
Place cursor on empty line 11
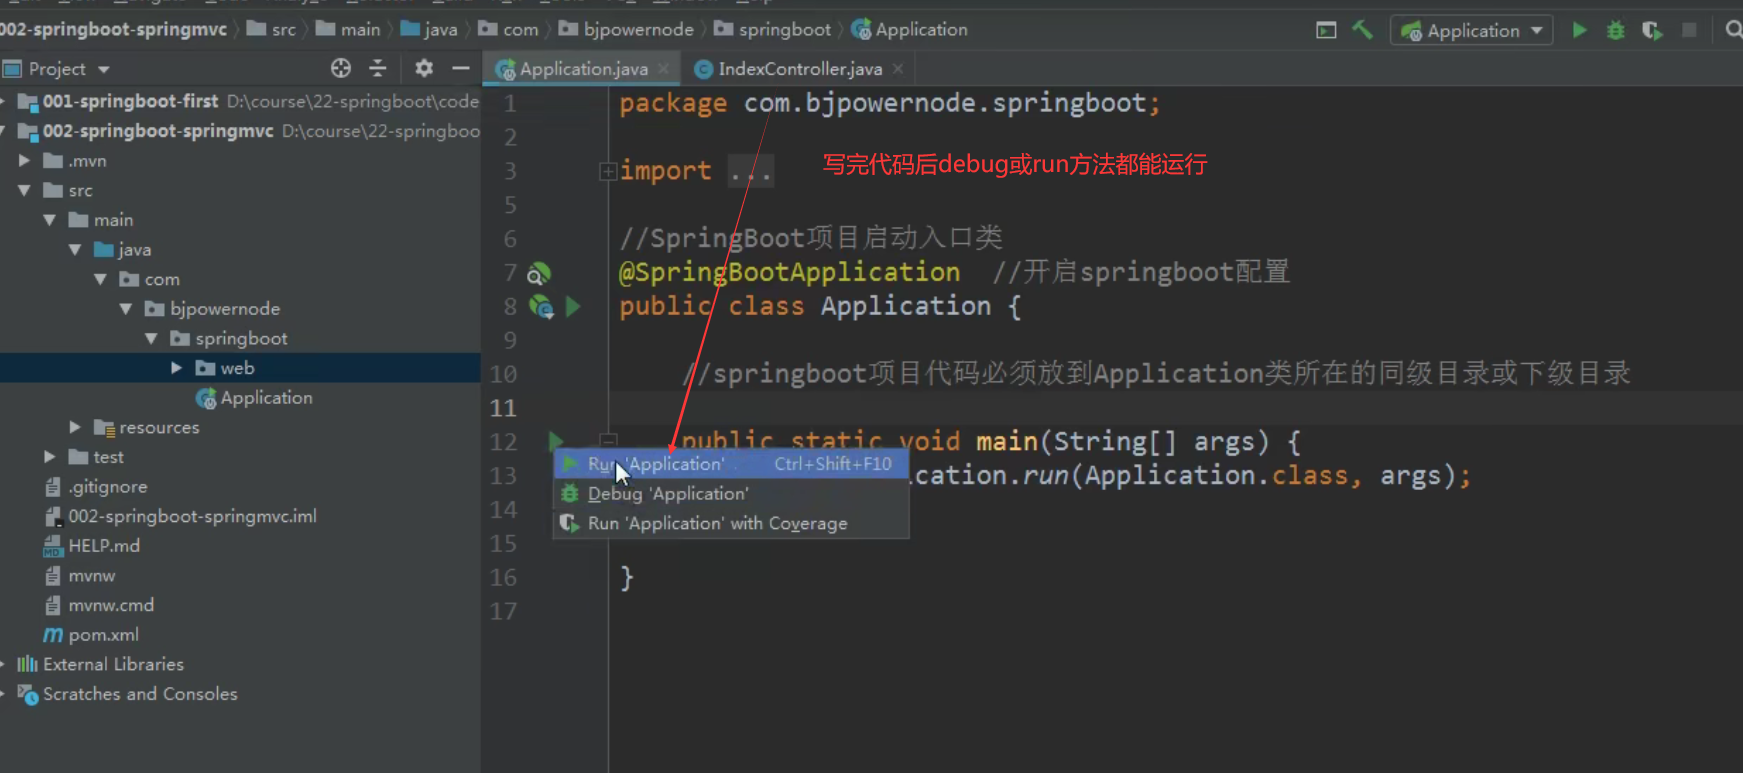pyautogui.click(x=1175, y=408)
